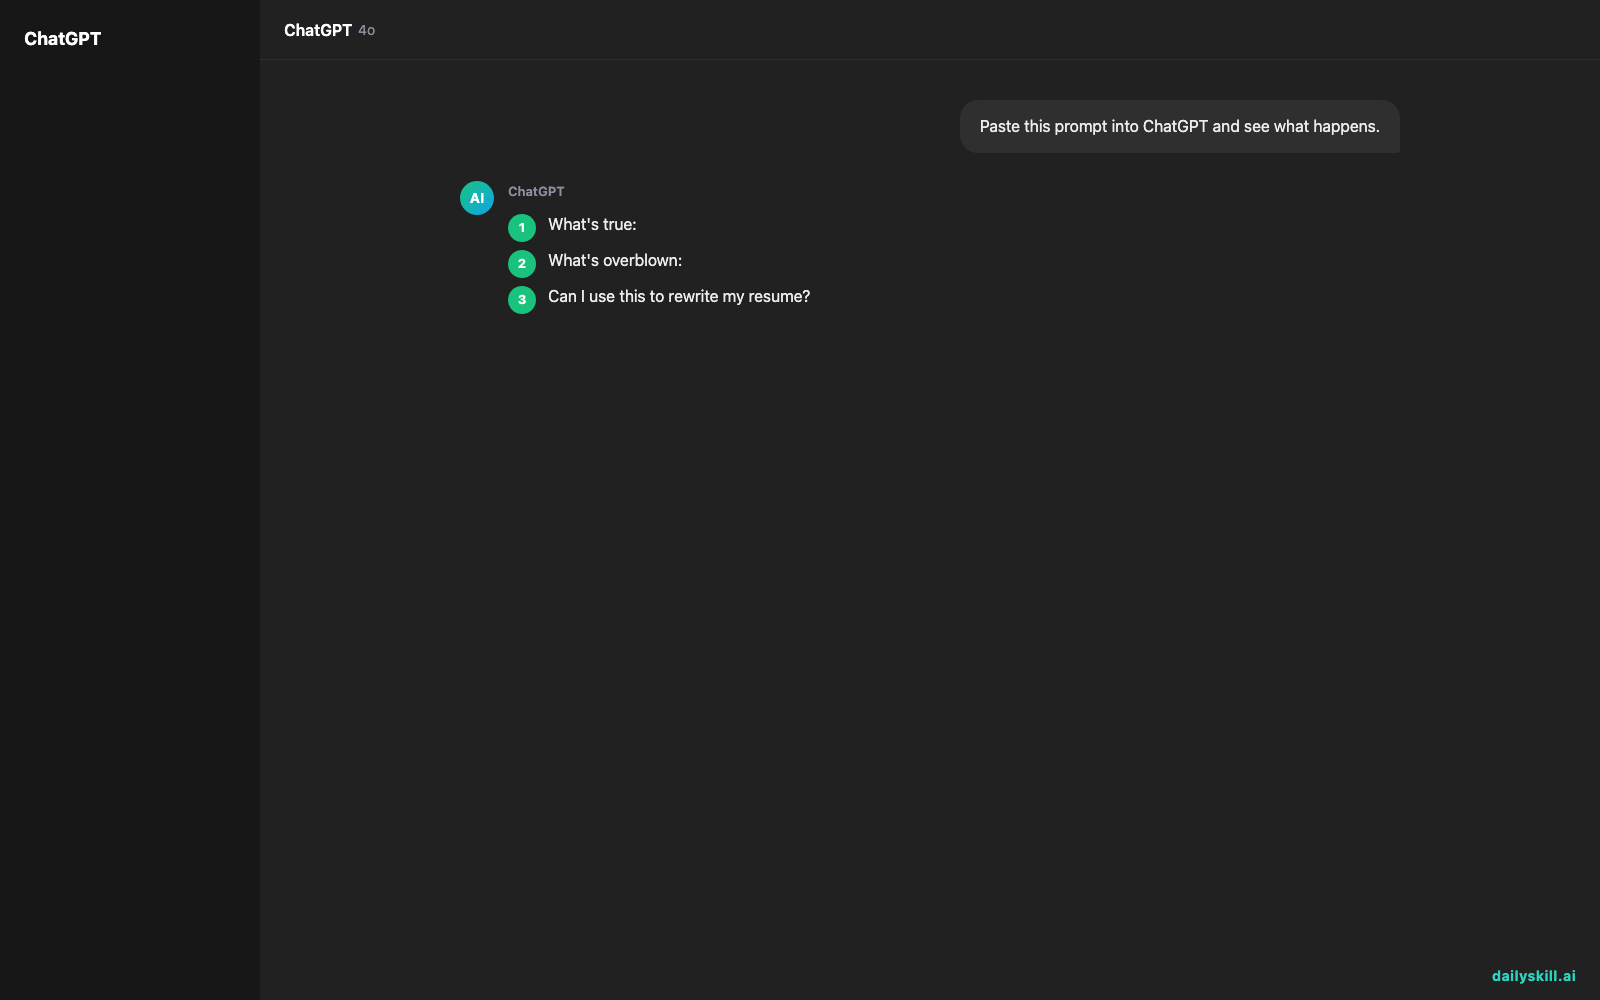The height and width of the screenshot is (1000, 1600).
Task: Click the AI avatar icon
Action: coord(477,198)
